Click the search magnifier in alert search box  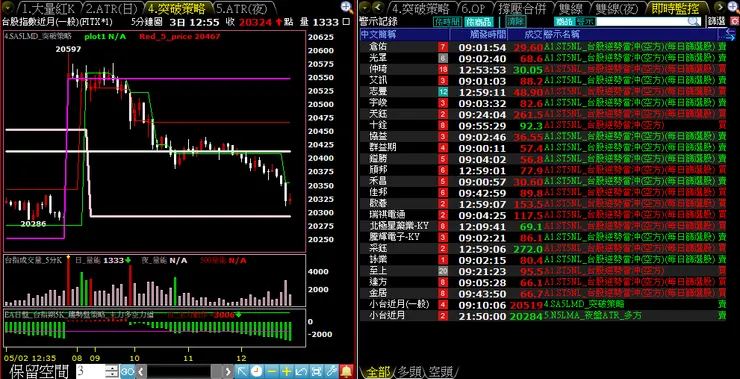pos(694,22)
